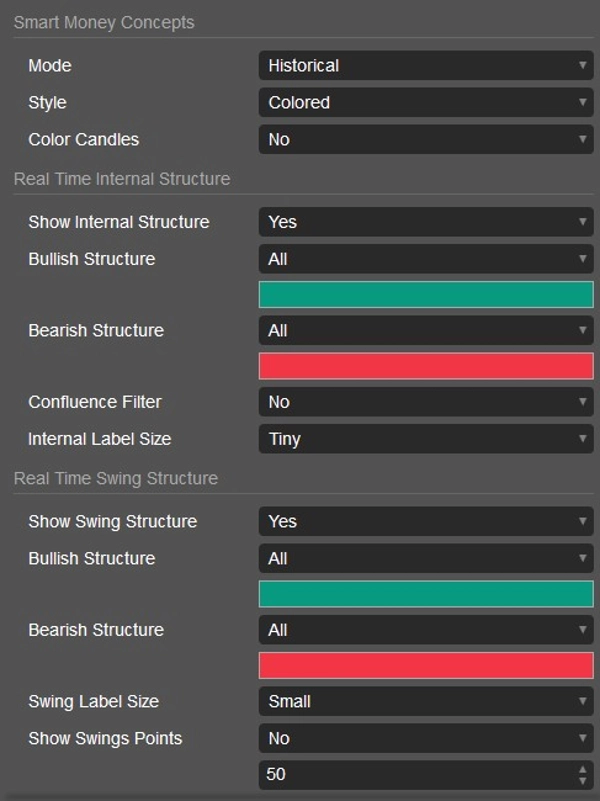Open the Style dropdown showing Colored
600x801 pixels.
pos(425,102)
